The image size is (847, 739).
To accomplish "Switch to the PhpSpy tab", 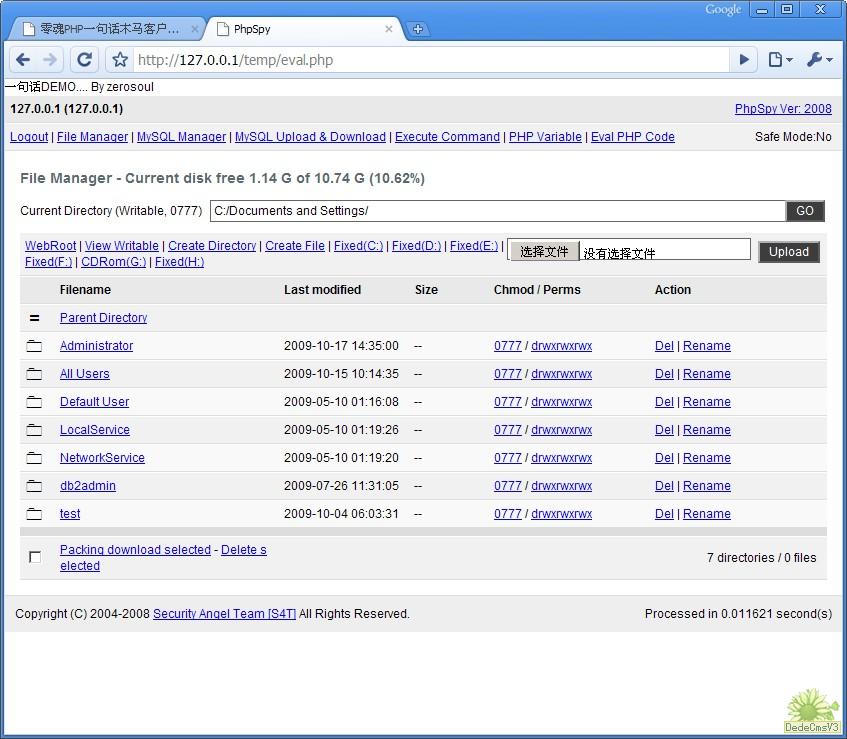I will pyautogui.click(x=302, y=29).
